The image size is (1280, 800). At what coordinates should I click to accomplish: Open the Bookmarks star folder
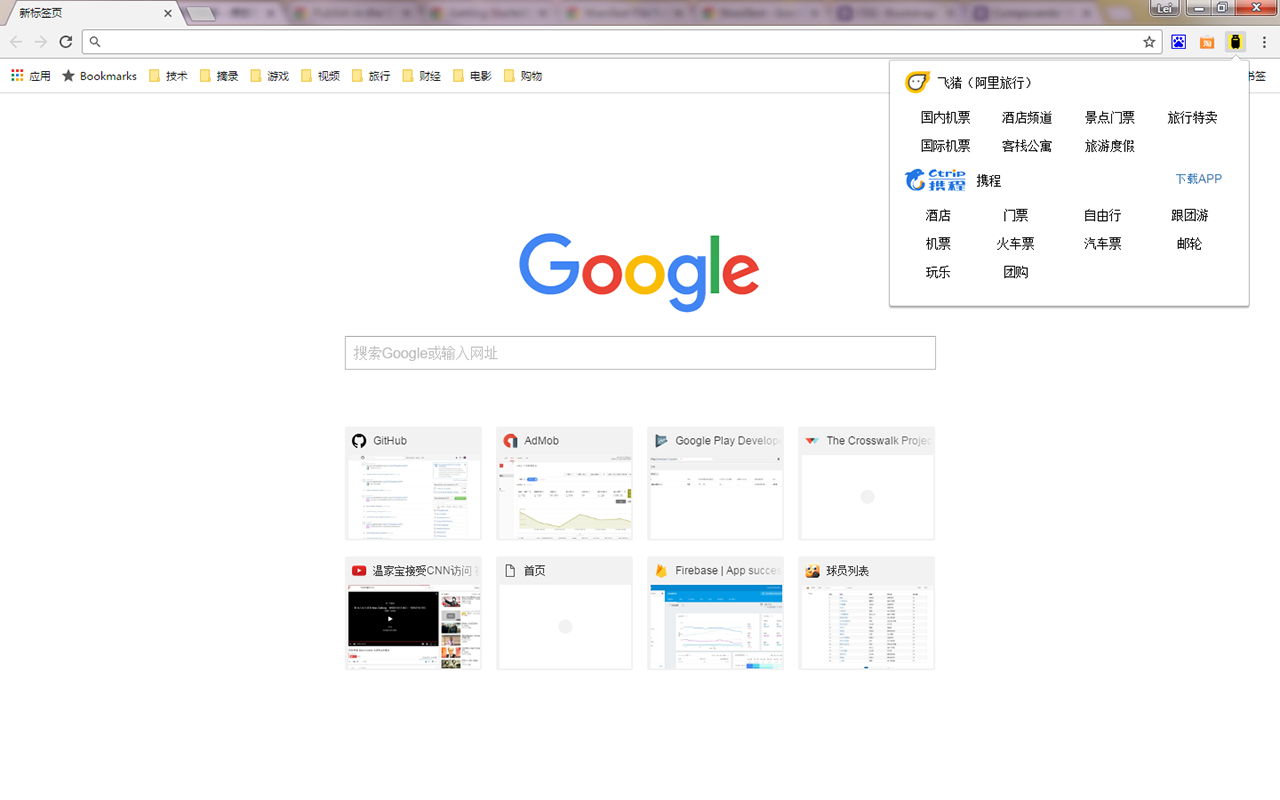tap(99, 76)
